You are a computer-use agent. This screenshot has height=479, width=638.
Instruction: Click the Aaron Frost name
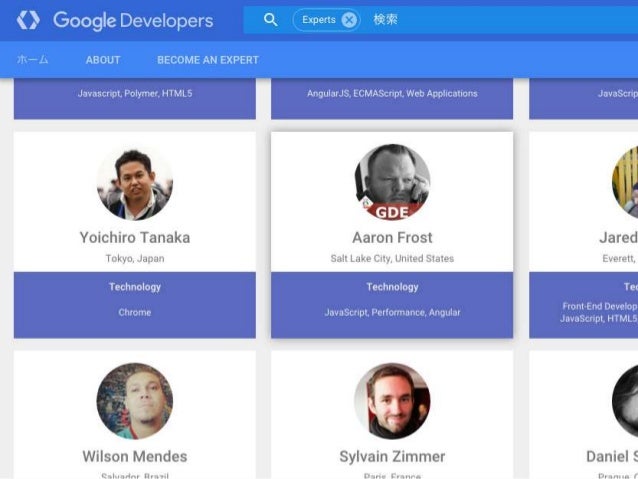point(392,238)
